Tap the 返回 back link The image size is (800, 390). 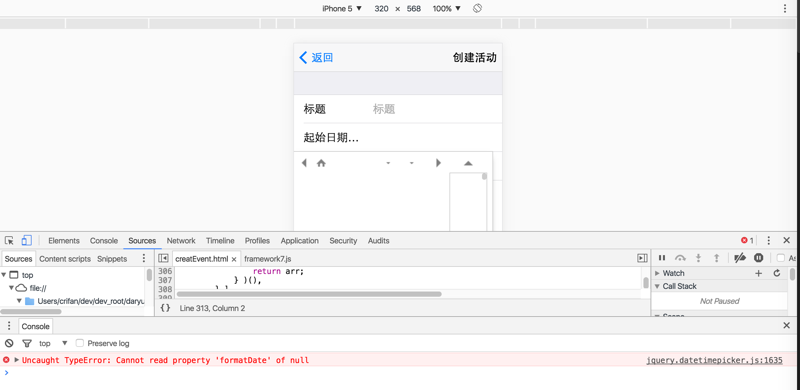[x=316, y=57]
